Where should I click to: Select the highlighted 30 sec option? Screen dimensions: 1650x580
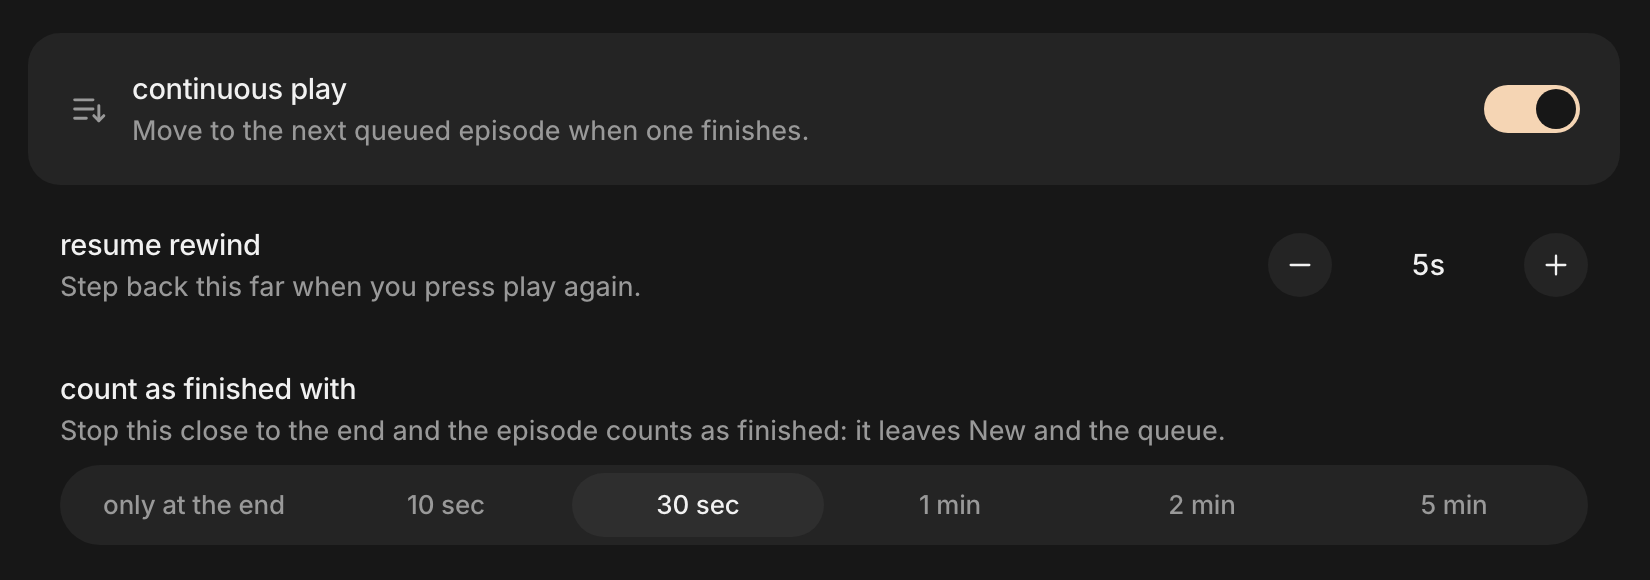pyautogui.click(x=698, y=505)
